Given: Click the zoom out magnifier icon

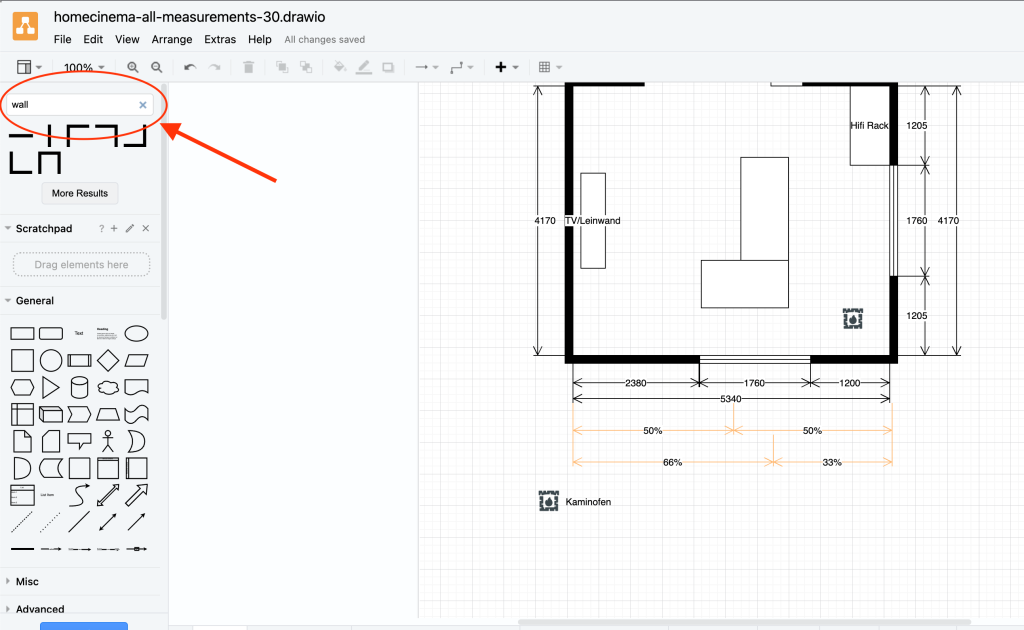Looking at the screenshot, I should [157, 67].
